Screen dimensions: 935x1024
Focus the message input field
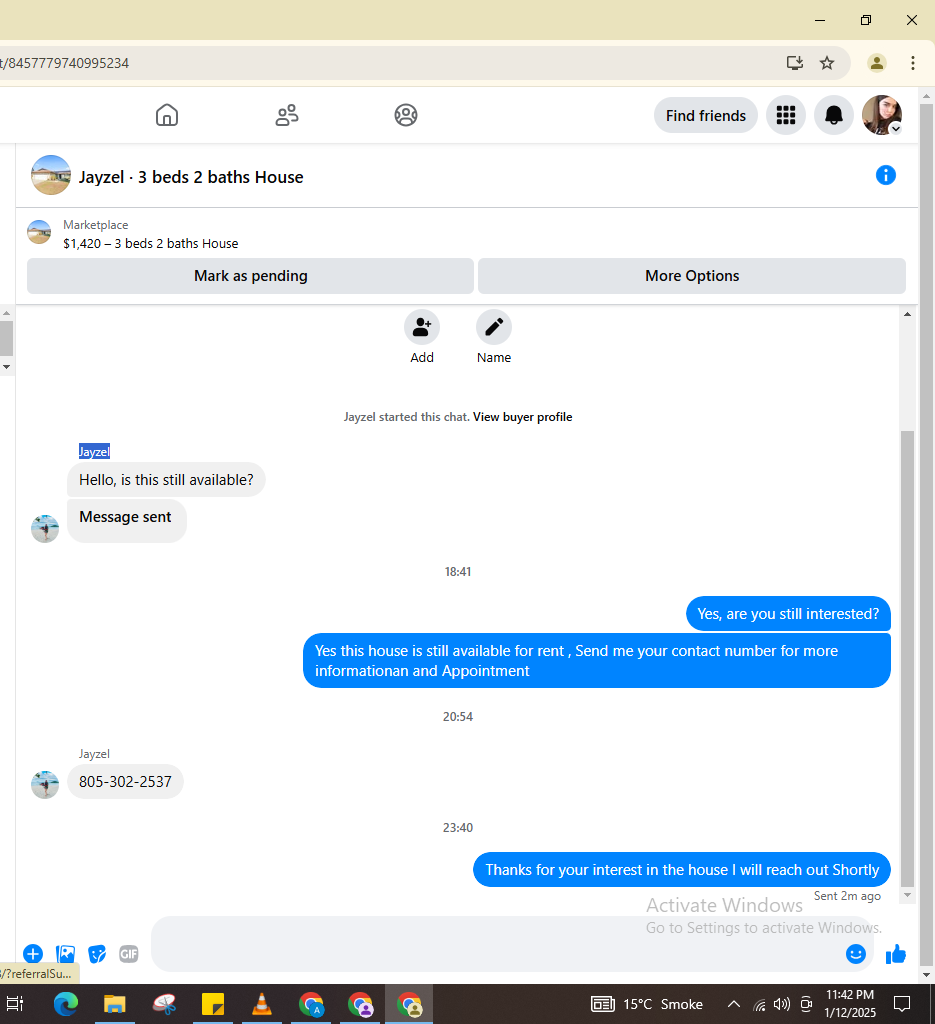pos(496,944)
